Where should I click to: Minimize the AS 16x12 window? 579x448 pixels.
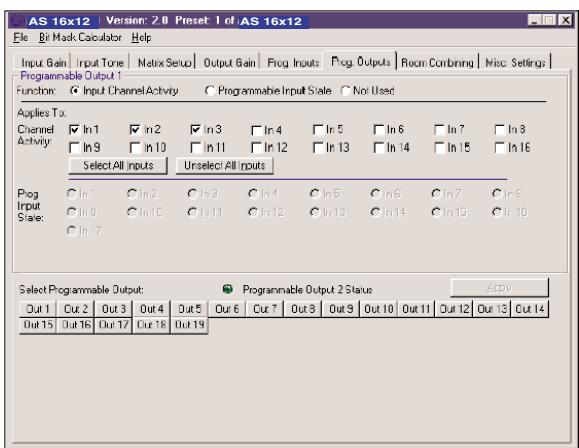(534, 20)
